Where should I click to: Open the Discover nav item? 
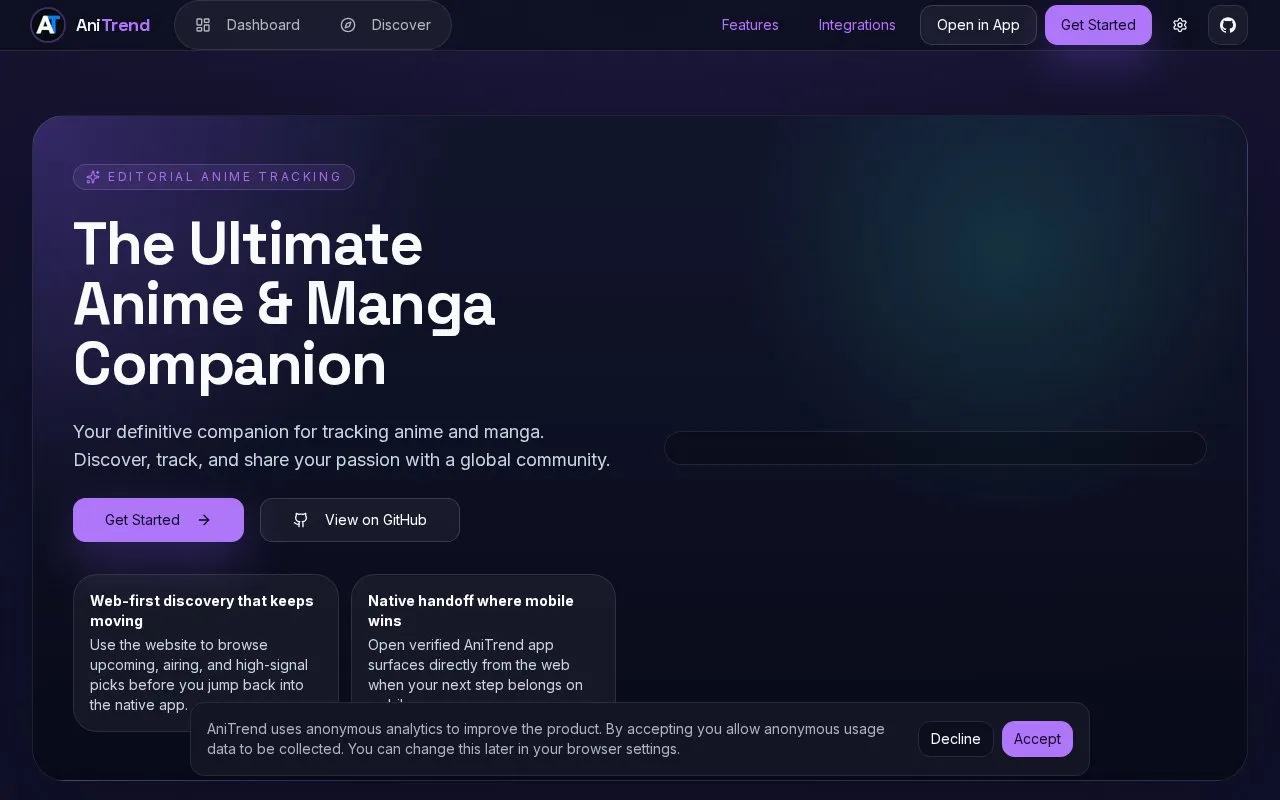tap(385, 25)
